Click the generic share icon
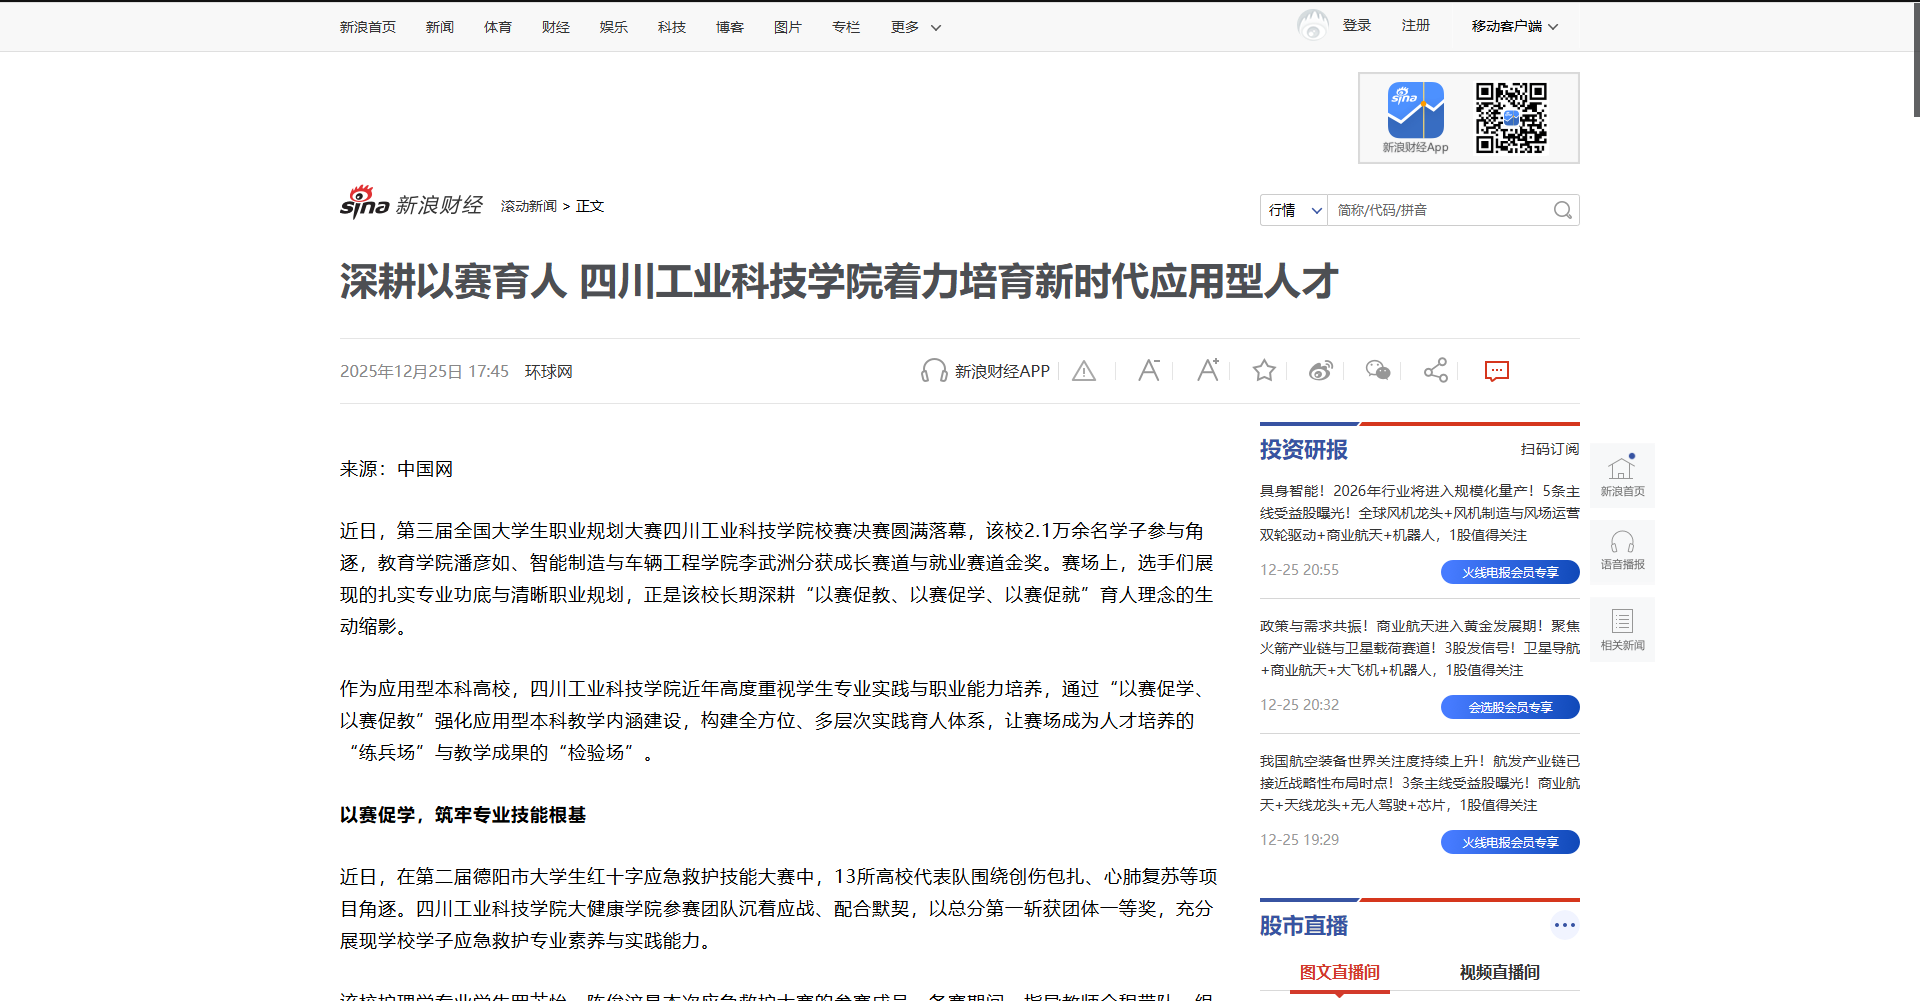 (x=1436, y=371)
